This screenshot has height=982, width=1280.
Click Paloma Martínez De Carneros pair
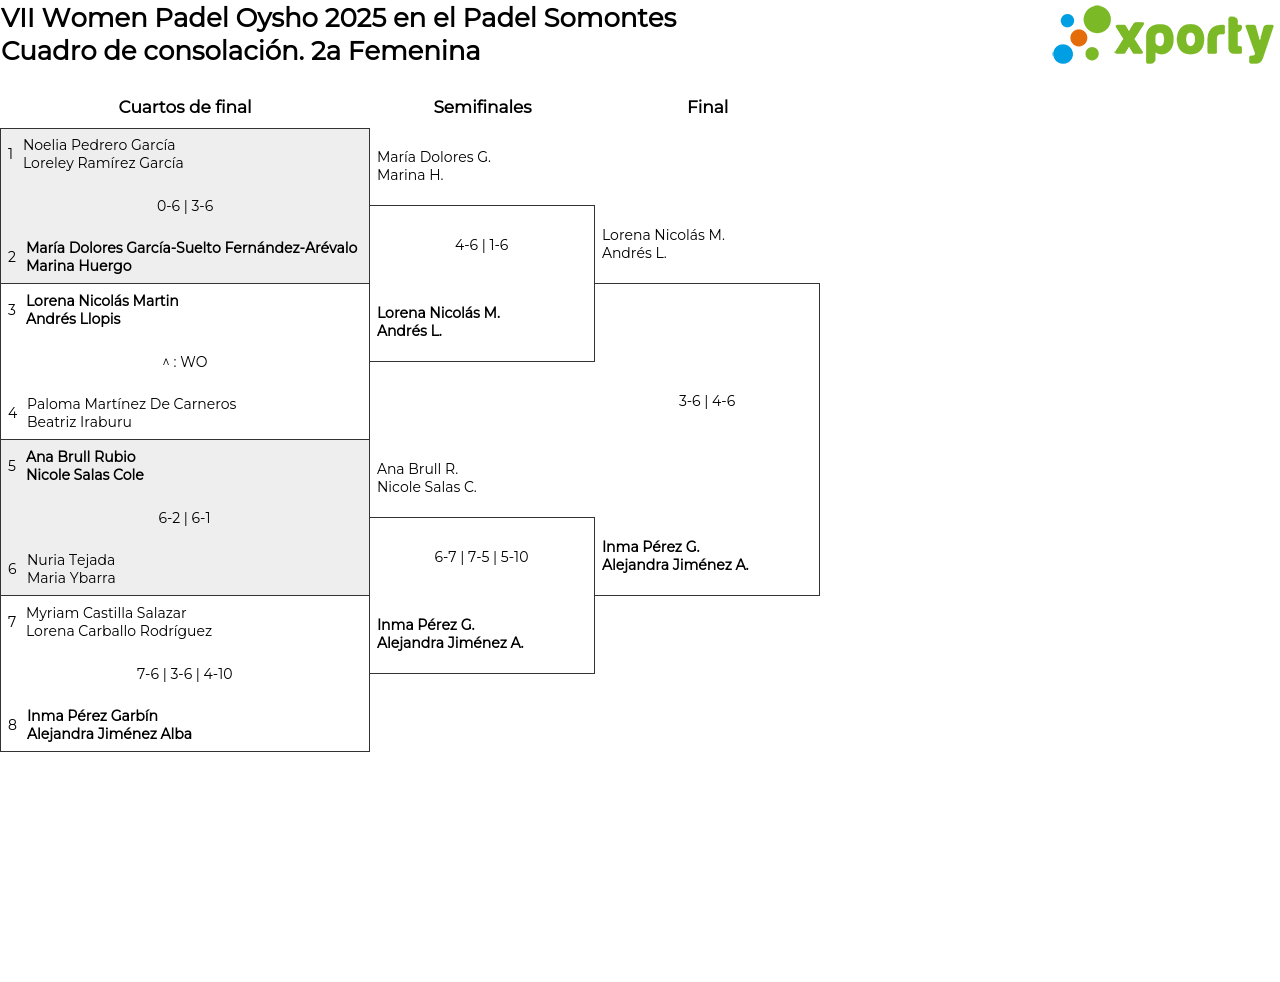pyautogui.click(x=131, y=413)
